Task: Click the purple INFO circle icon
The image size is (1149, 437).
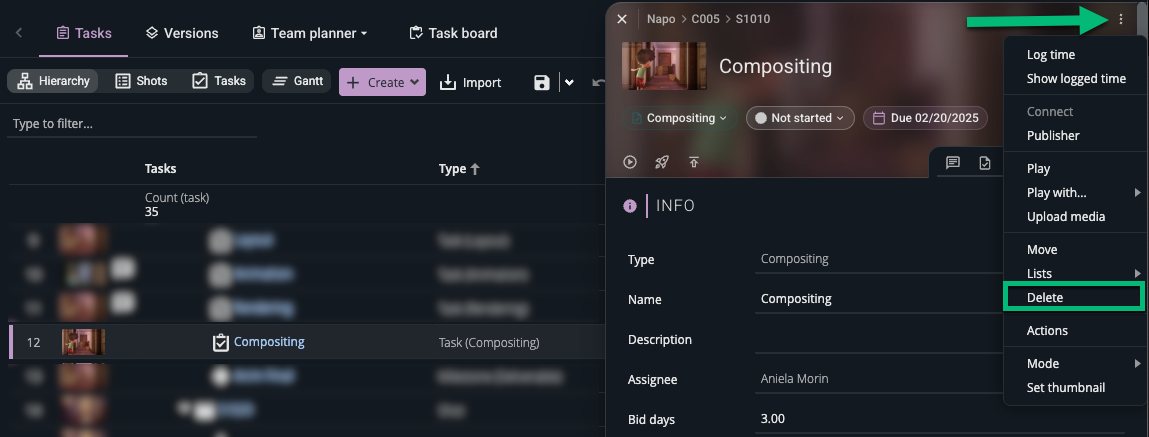Action: (x=630, y=206)
